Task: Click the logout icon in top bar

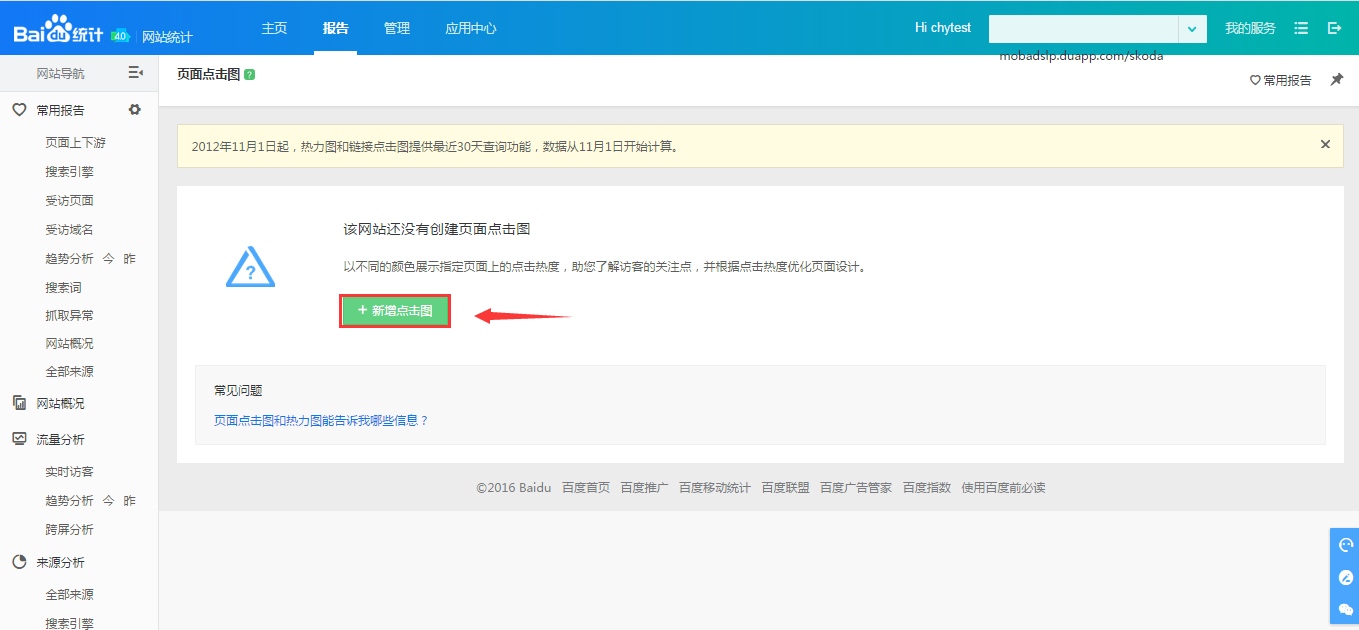Action: coord(1334,28)
